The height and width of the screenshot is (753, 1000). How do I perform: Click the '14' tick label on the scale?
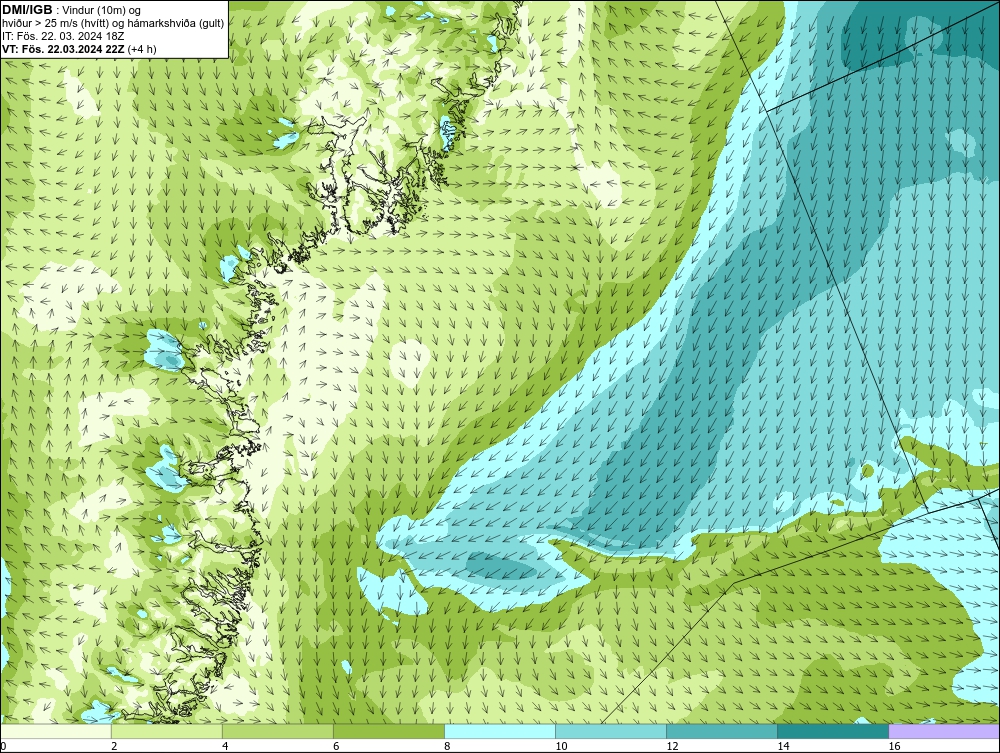pos(783,746)
